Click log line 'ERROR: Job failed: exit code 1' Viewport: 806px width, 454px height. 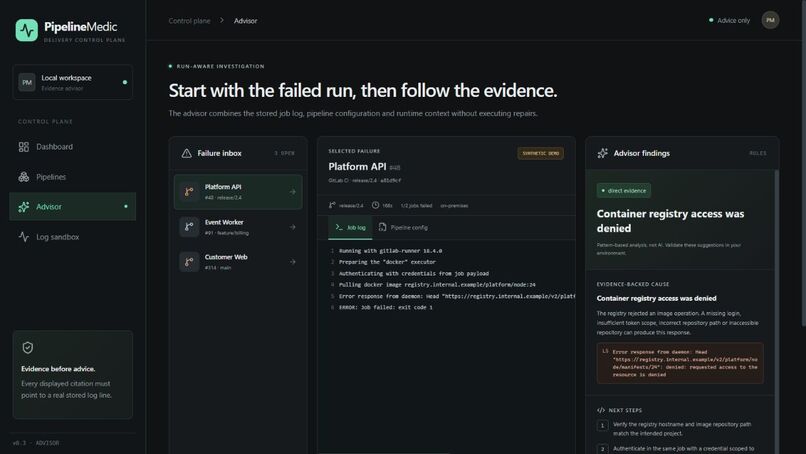click(x=386, y=307)
